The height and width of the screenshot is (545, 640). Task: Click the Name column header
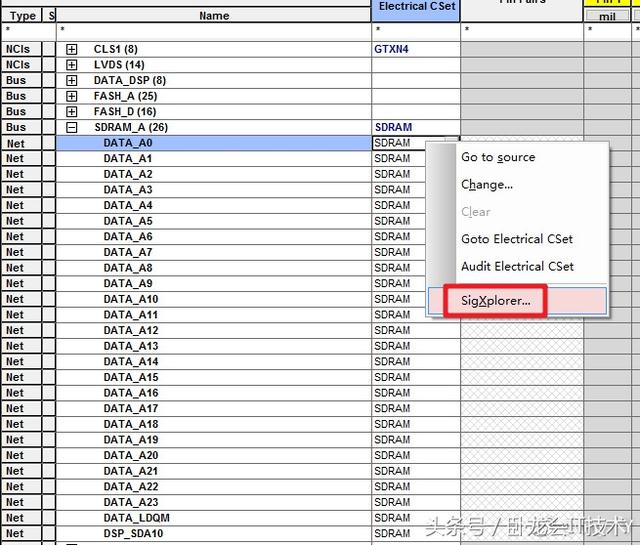pos(214,16)
